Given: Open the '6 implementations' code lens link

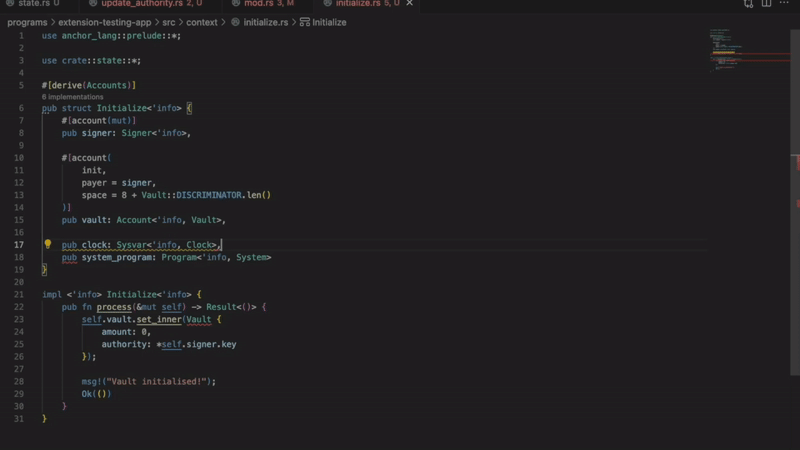Looking at the screenshot, I should point(72,97).
